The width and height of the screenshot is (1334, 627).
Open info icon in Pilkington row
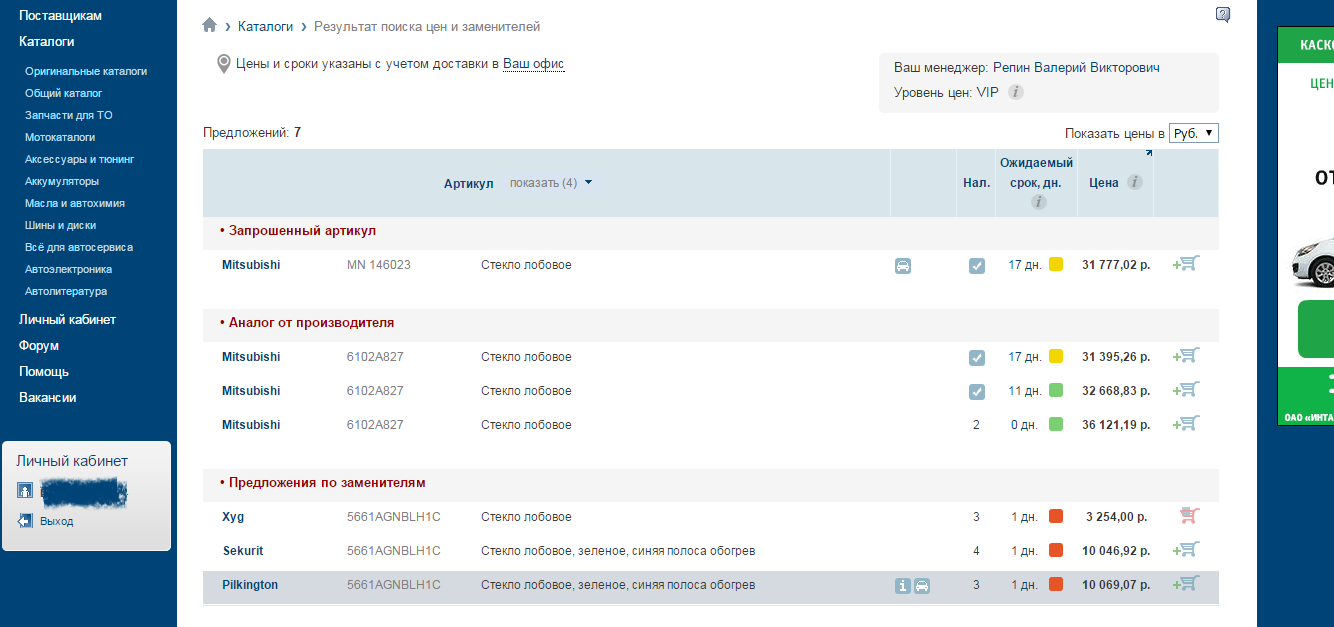coord(903,586)
